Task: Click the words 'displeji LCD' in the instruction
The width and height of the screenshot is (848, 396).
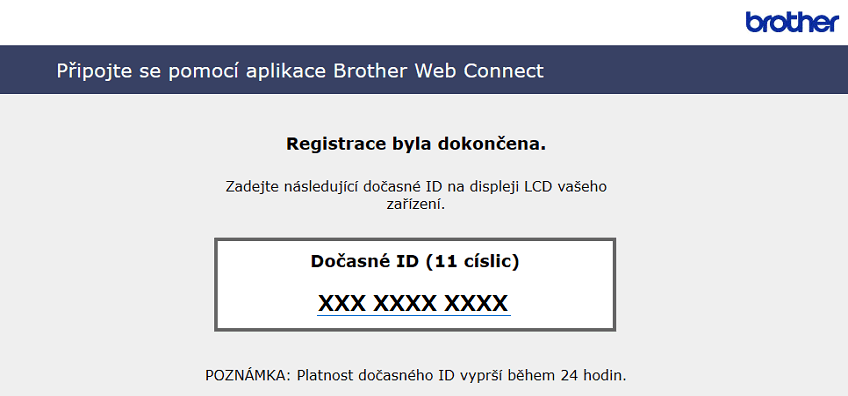Action: (x=493, y=187)
